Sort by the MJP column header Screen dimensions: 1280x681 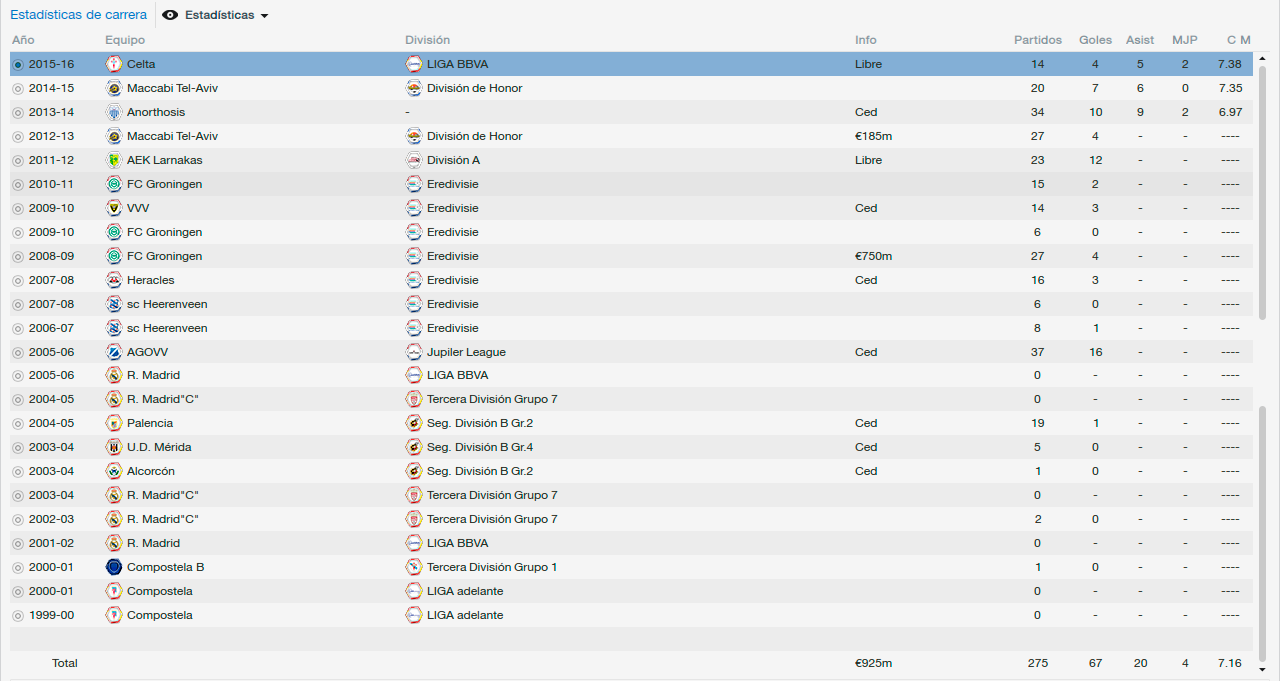point(1185,40)
